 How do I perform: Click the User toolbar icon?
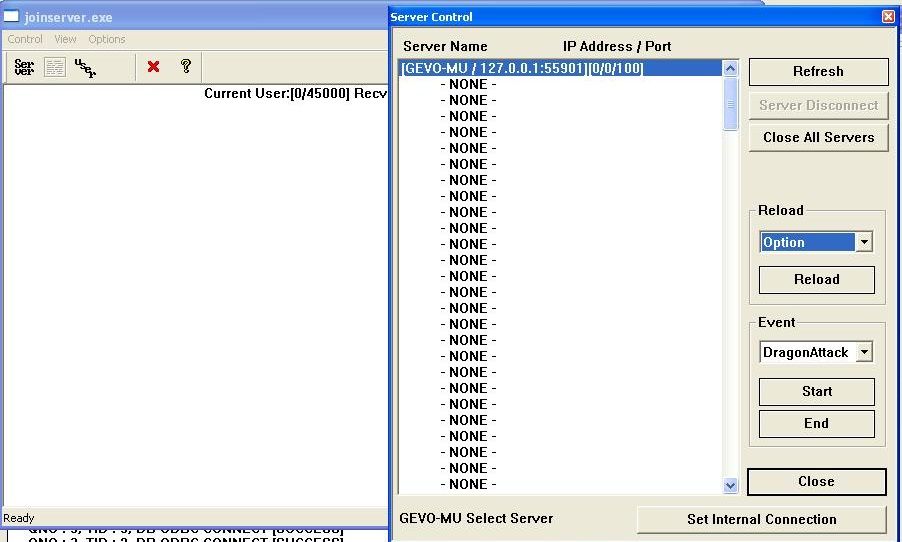[85, 67]
